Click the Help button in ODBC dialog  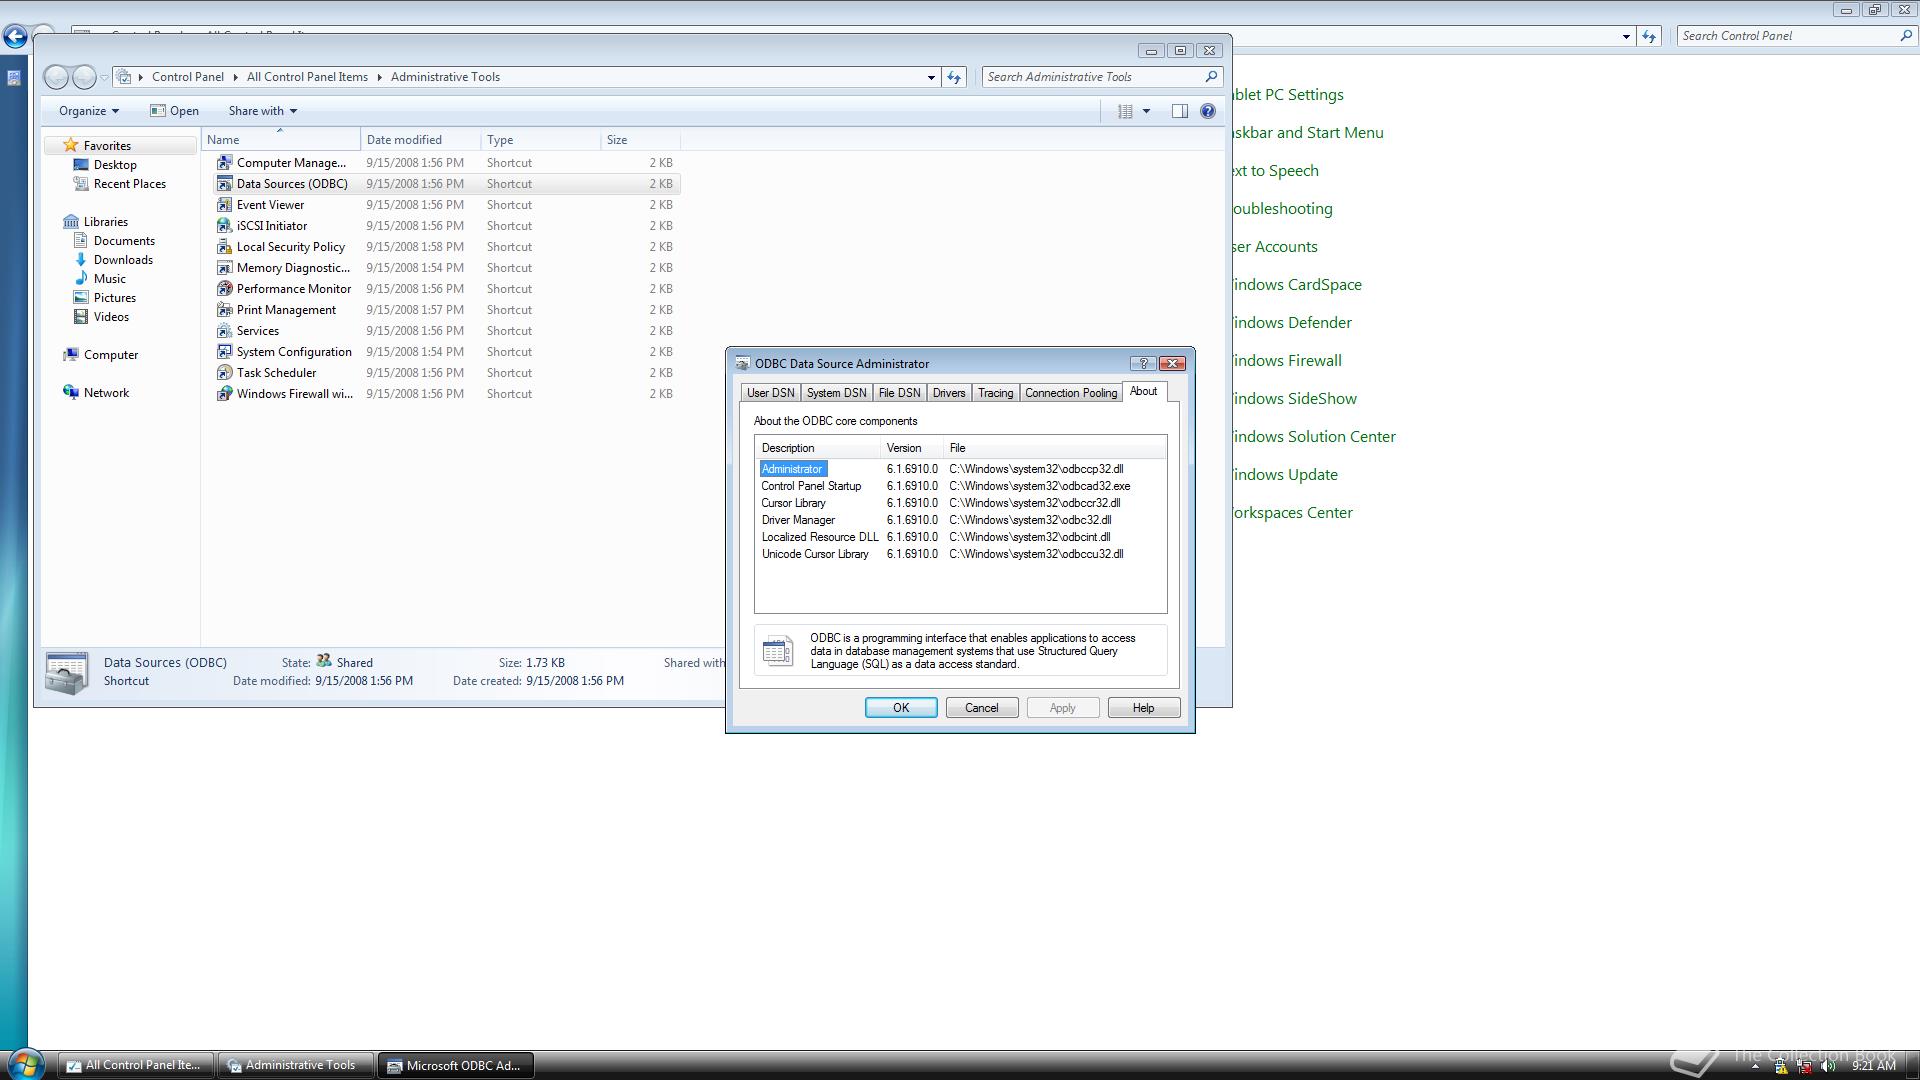1144,708
